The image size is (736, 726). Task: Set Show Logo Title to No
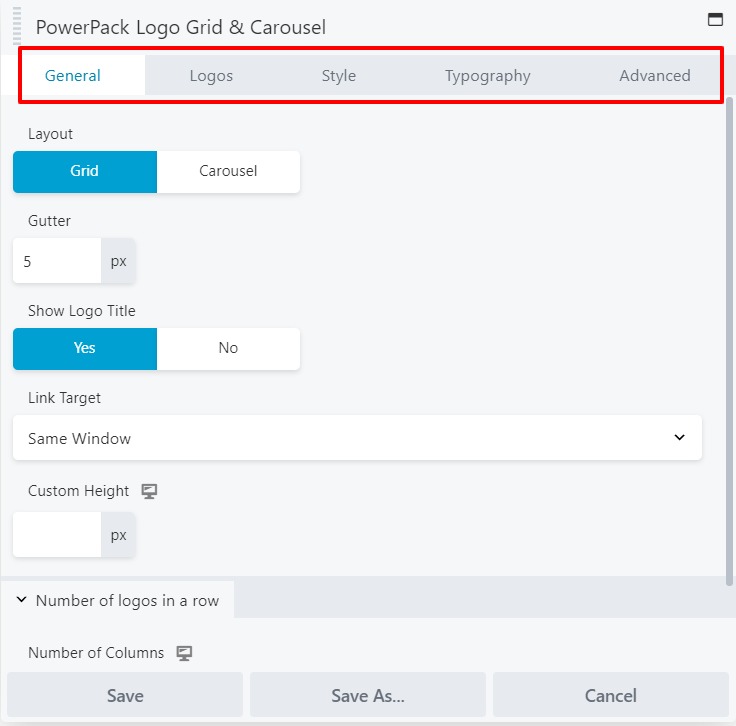click(228, 348)
